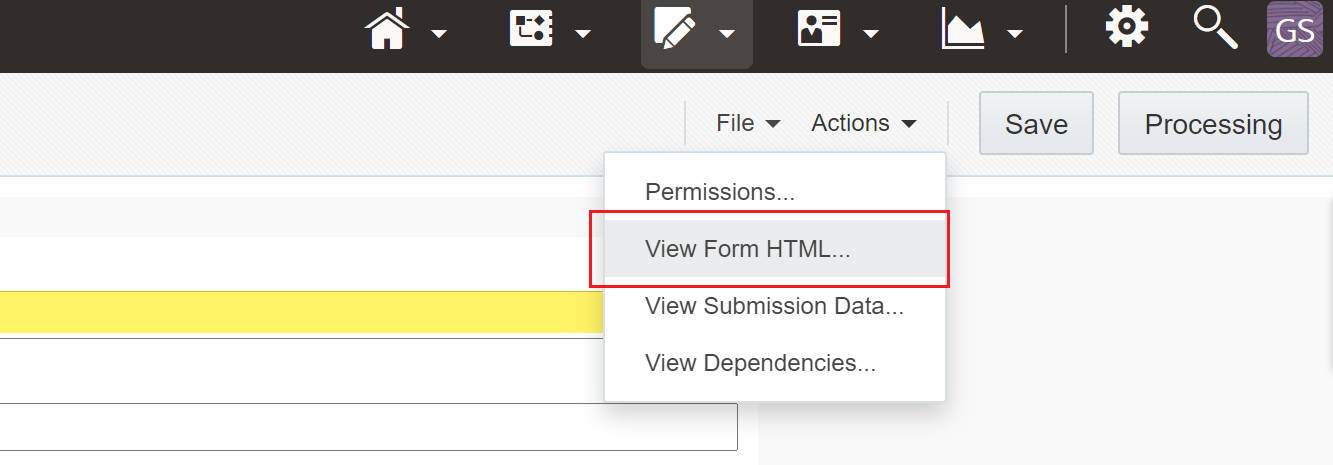Choose View Submission Data... option
The height and width of the screenshot is (465, 1333).
pyautogui.click(x=775, y=306)
